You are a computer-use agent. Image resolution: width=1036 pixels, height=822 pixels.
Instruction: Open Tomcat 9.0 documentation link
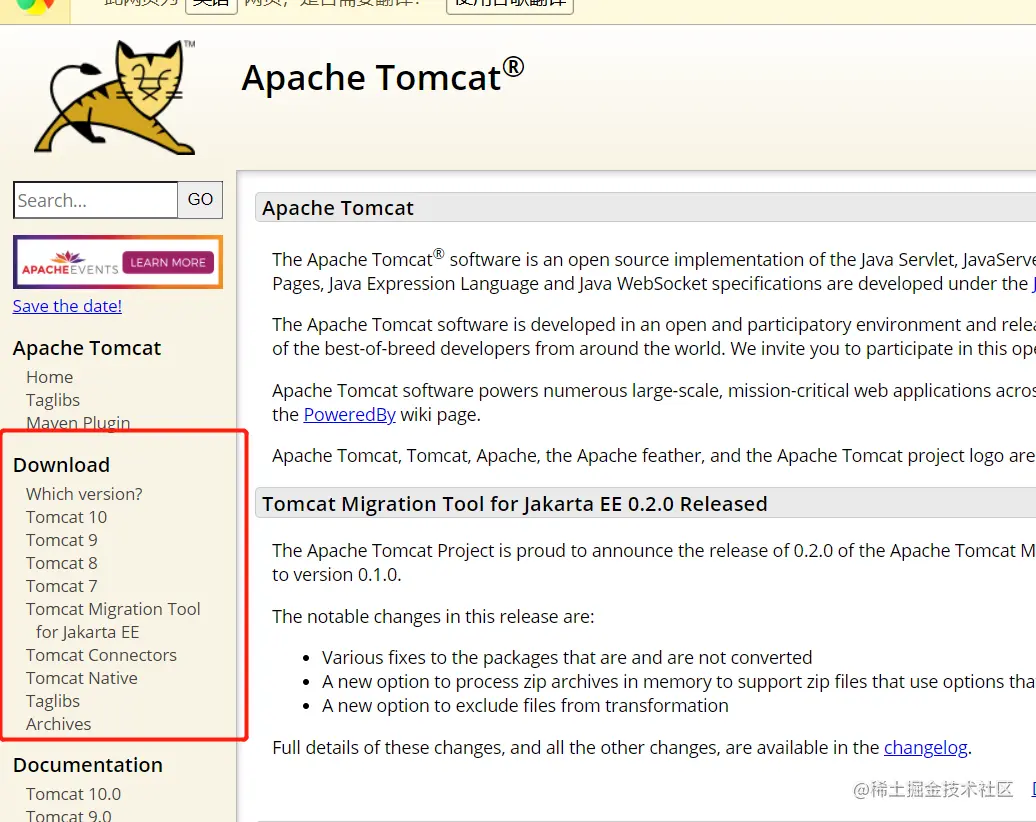pyautogui.click(x=69, y=815)
